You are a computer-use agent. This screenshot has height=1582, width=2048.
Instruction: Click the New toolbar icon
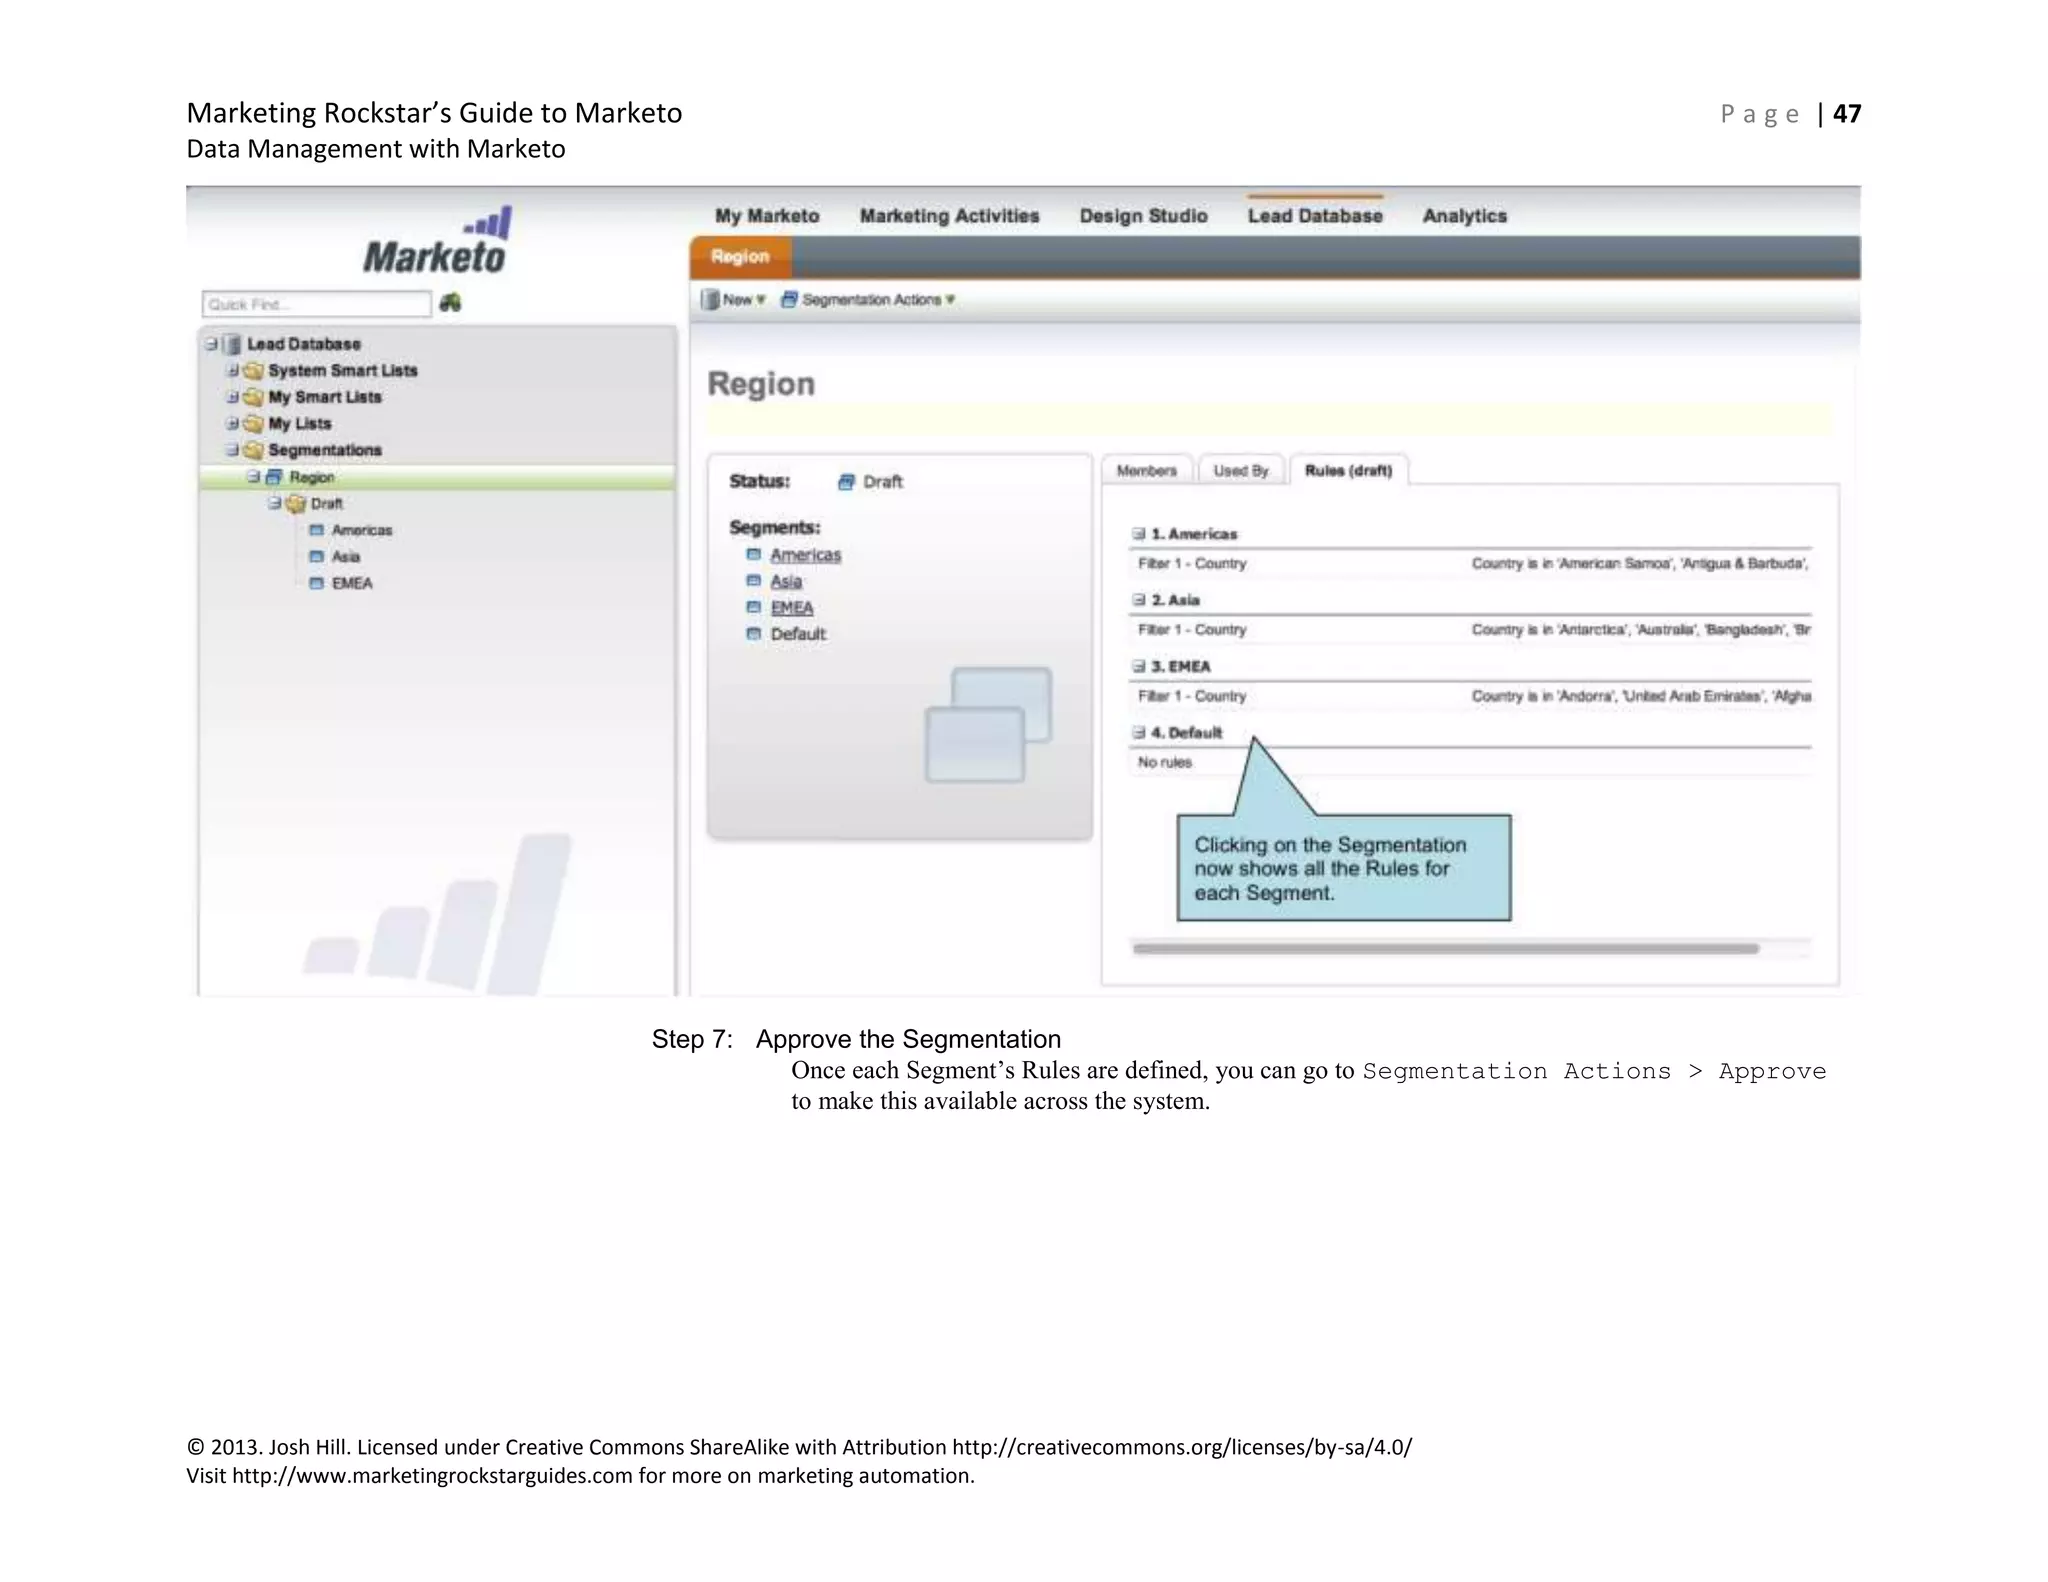pyautogui.click(x=710, y=299)
